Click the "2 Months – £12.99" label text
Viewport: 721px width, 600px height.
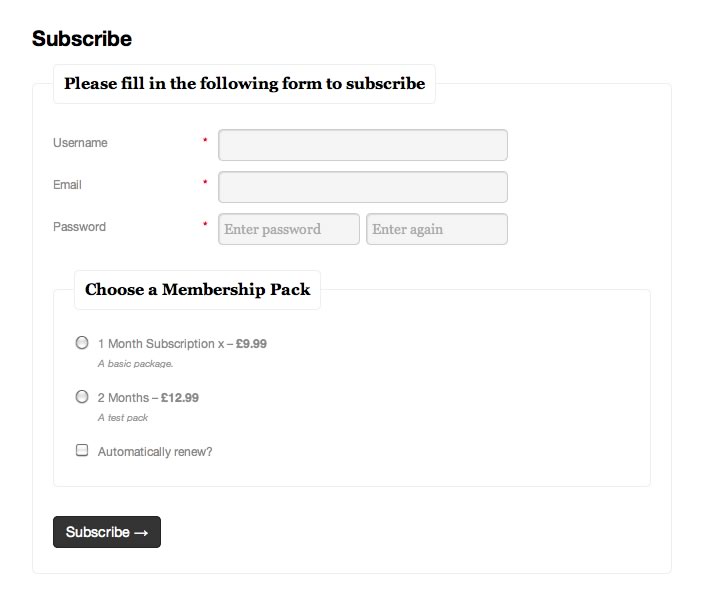click(148, 398)
